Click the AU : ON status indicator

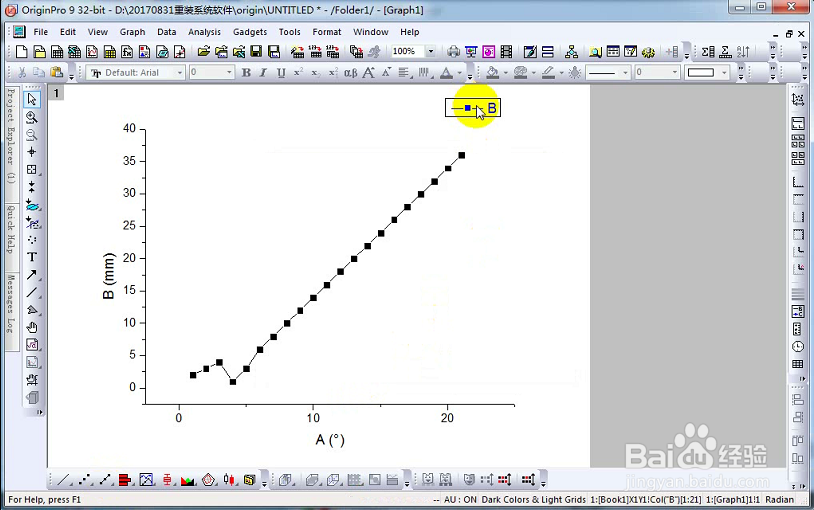click(460, 500)
